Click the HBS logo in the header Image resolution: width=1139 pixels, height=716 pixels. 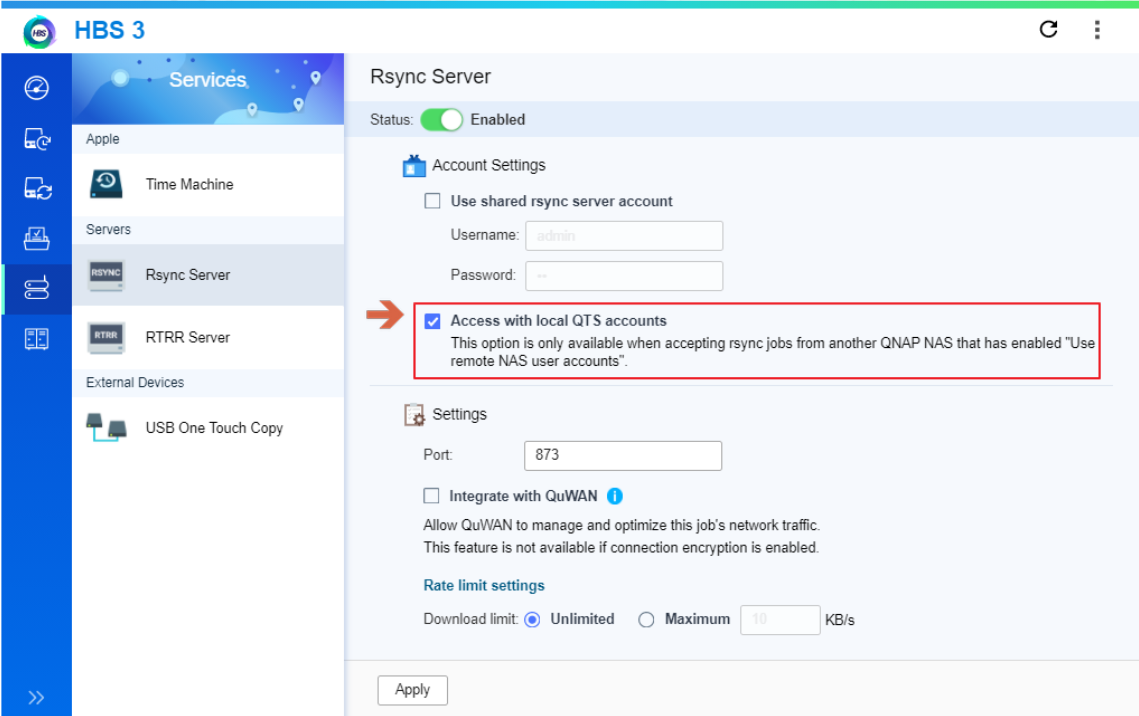click(x=40, y=30)
